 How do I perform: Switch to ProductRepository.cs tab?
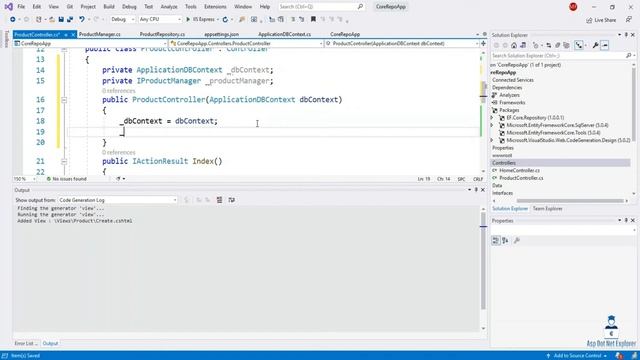(162, 34)
